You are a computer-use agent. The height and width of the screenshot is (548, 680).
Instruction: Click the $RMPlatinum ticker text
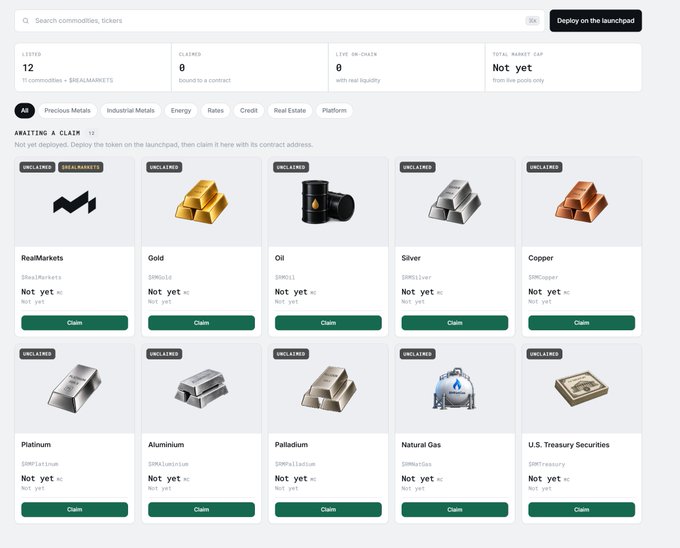39,464
